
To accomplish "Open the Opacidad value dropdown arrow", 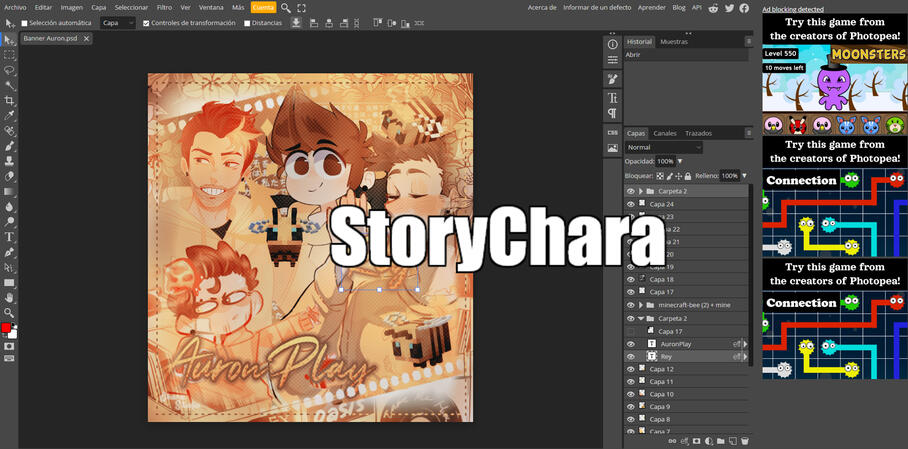I will coord(680,161).
